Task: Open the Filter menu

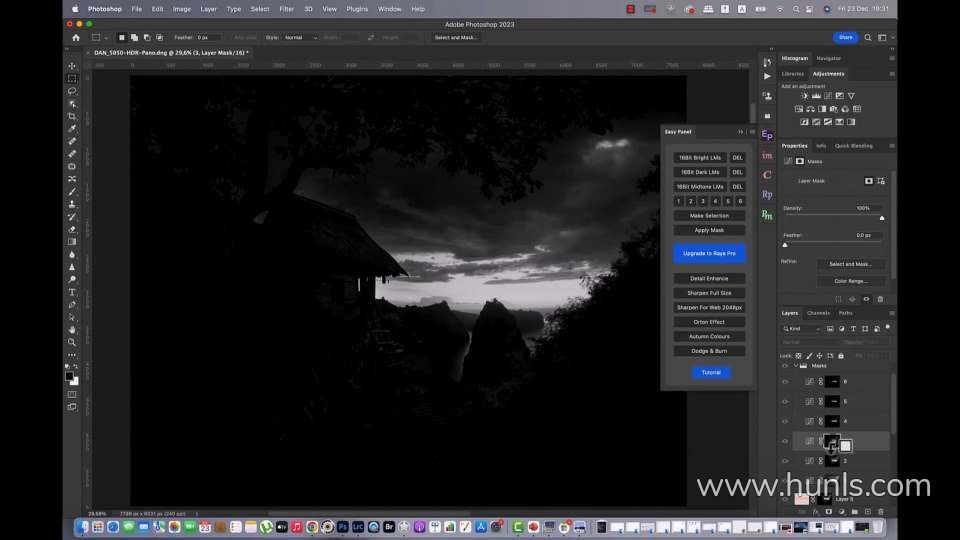Action: (286, 9)
